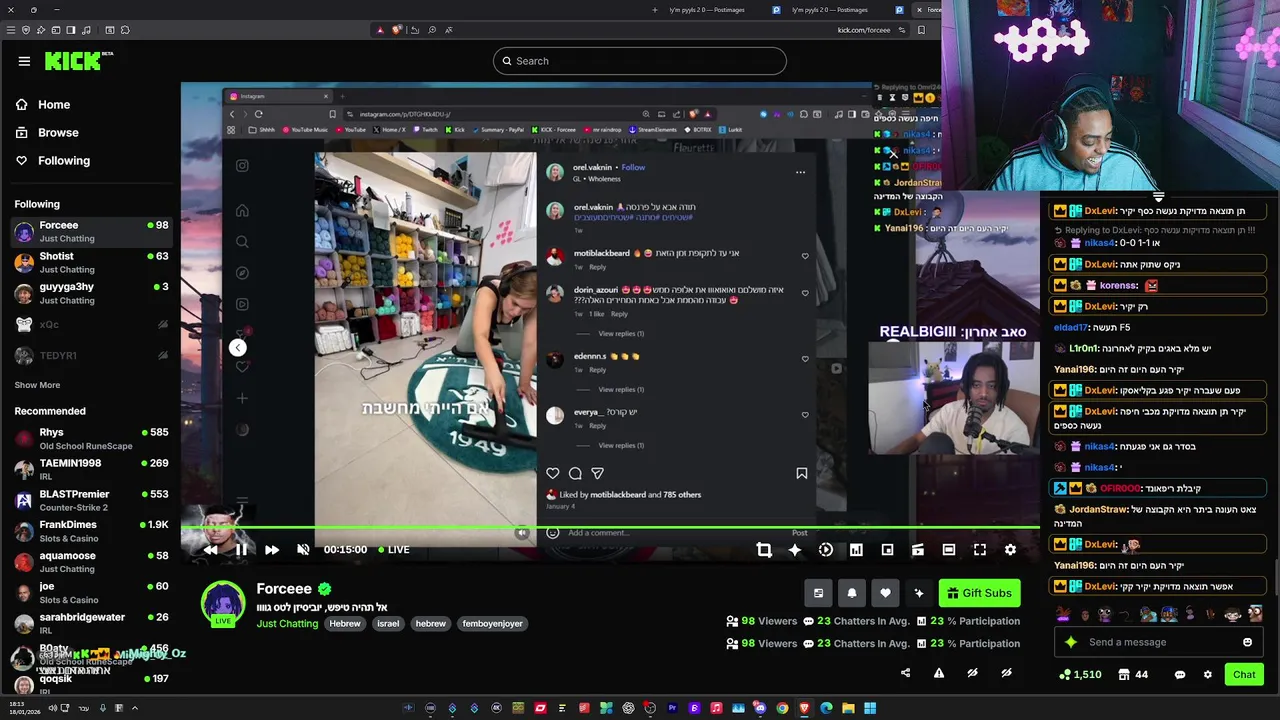1280x720 pixels.
Task: Click the sparkle icon in player controls
Action: click(x=795, y=550)
